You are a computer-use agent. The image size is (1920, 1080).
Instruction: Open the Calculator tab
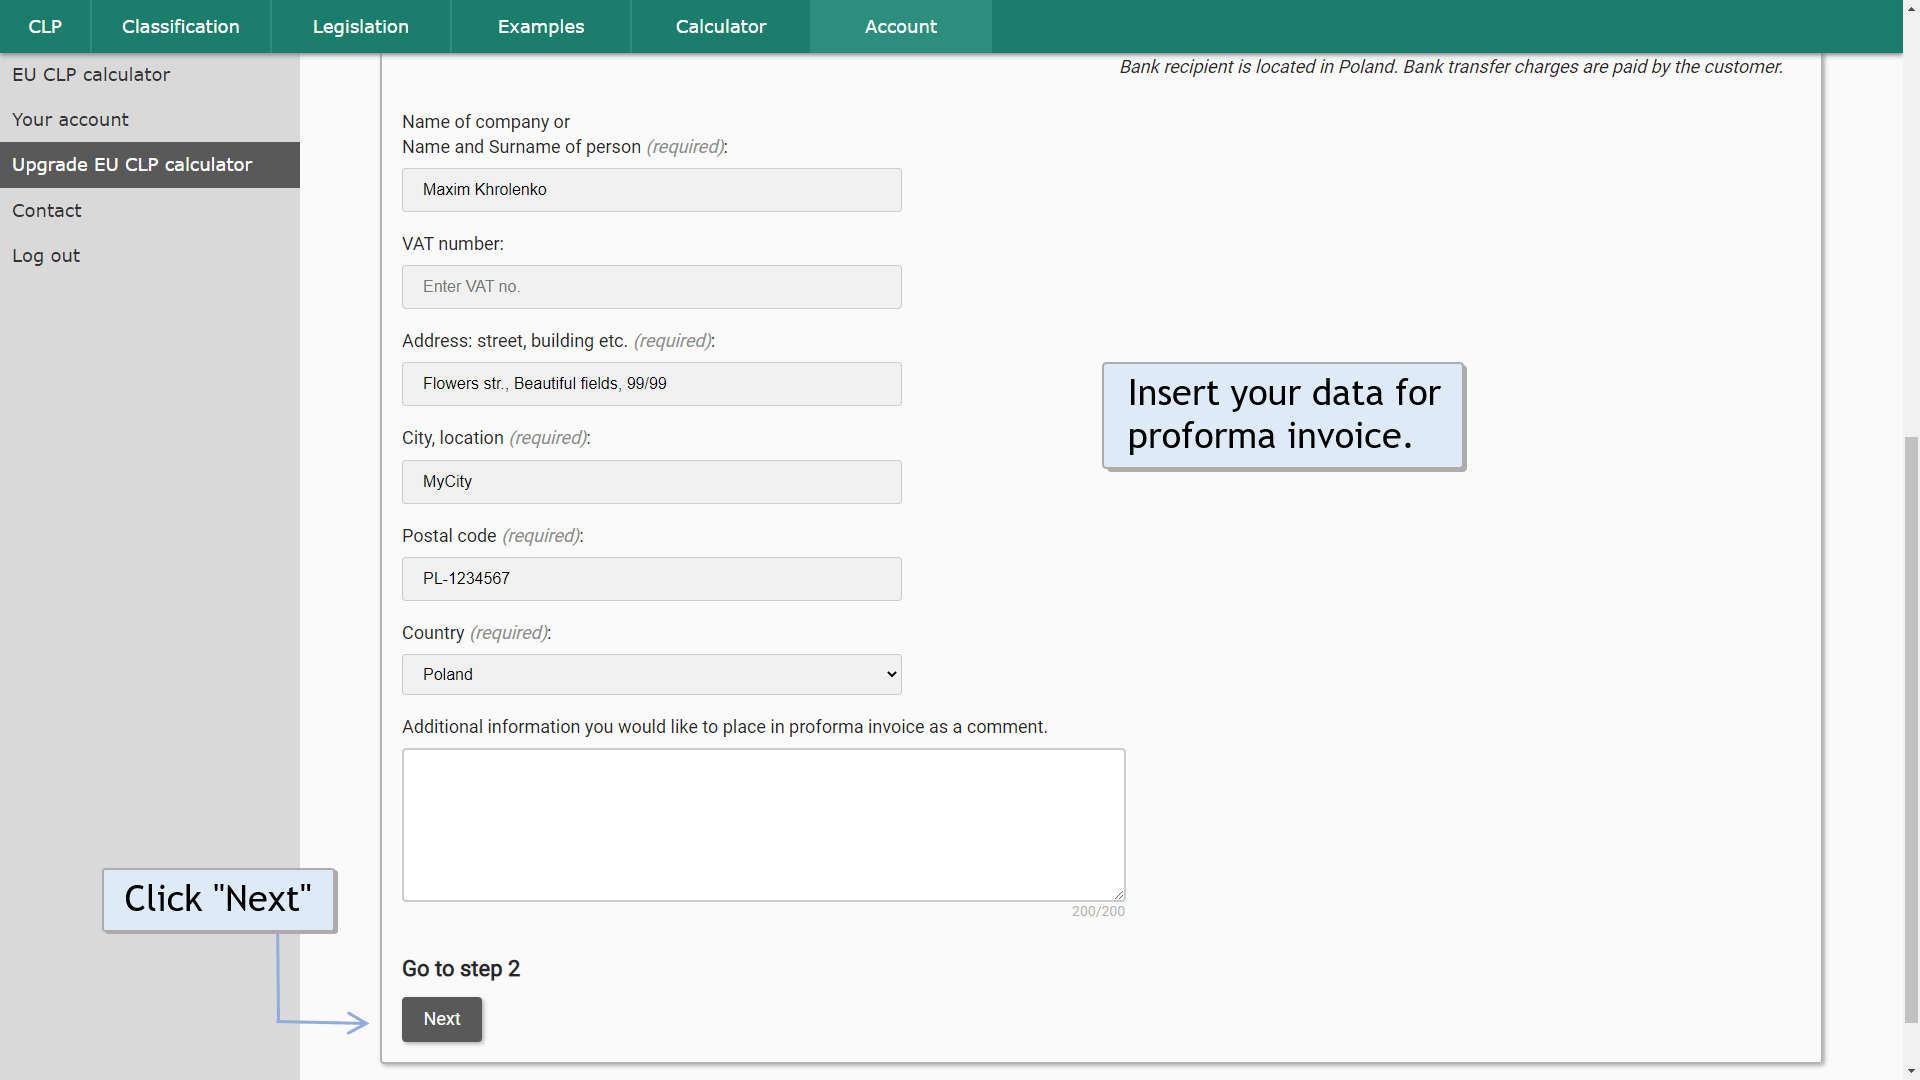(721, 27)
